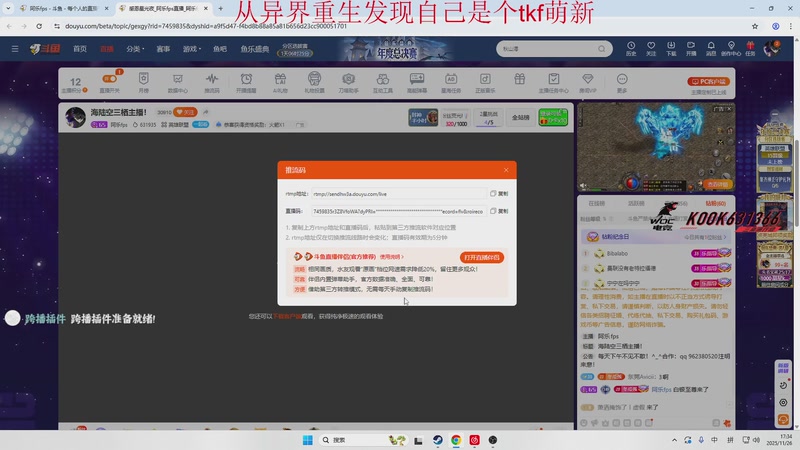Expand the 钻粉纪念日 row chevron
This screenshot has height=450, width=800.
point(724,237)
